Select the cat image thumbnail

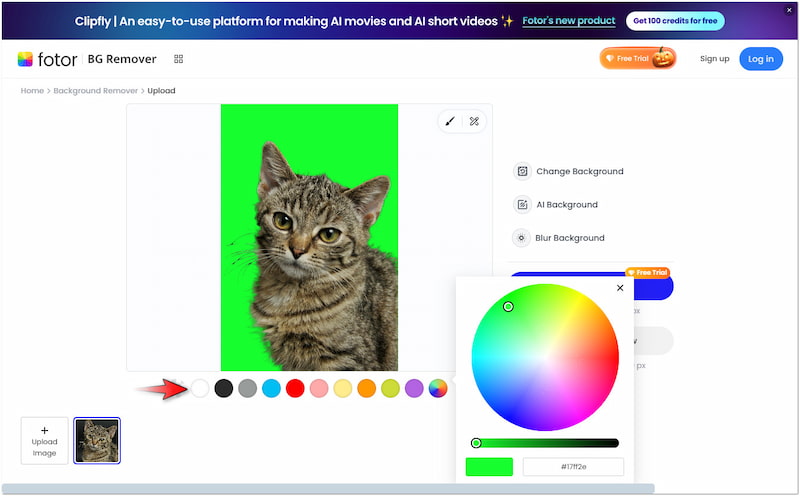click(x=97, y=440)
